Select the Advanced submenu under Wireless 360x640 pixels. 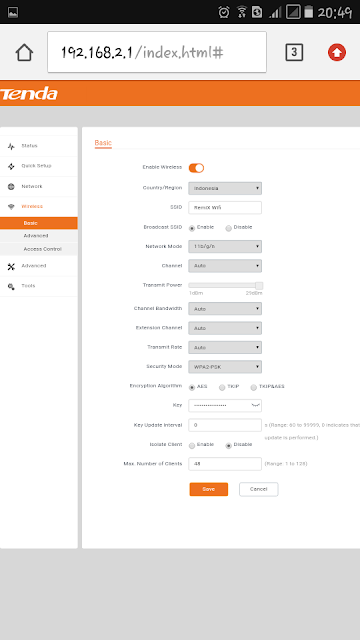point(39,236)
